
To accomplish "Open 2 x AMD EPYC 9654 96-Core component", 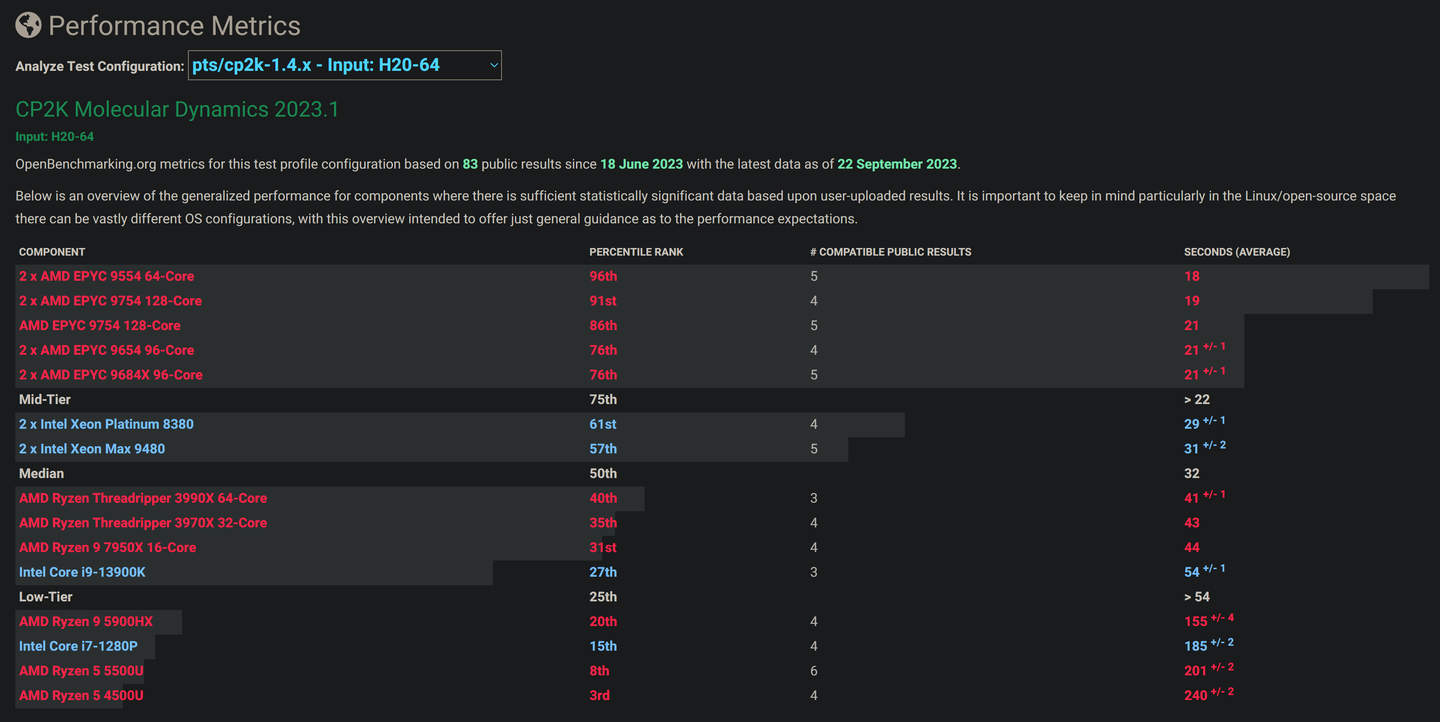I will [106, 350].
